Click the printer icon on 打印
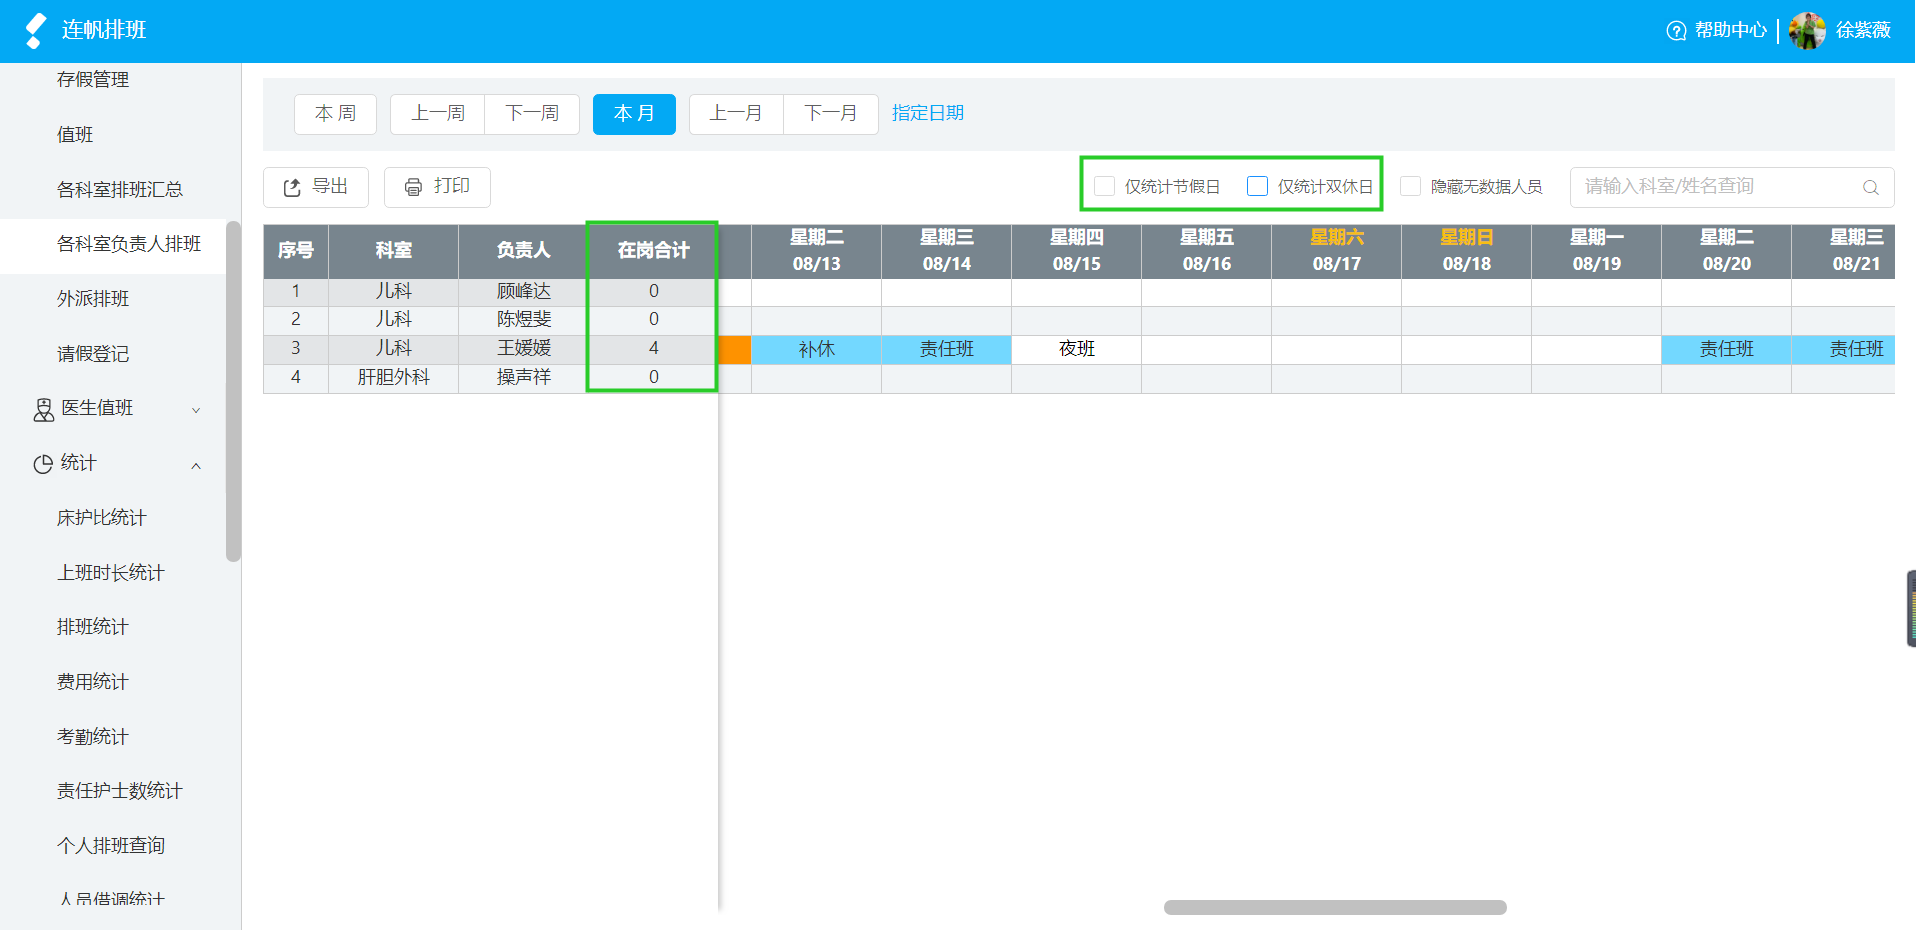 (413, 187)
